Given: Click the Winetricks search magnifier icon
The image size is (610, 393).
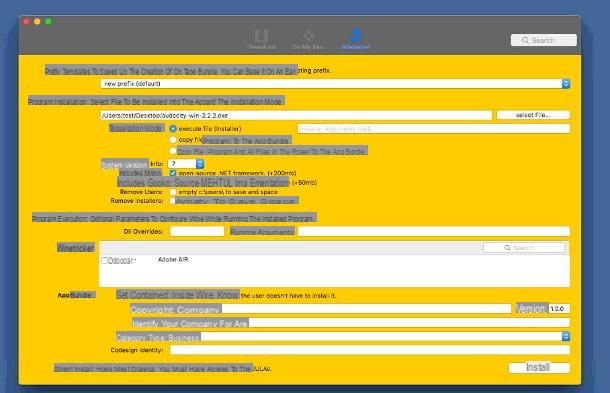Looking at the screenshot, I should click(507, 248).
